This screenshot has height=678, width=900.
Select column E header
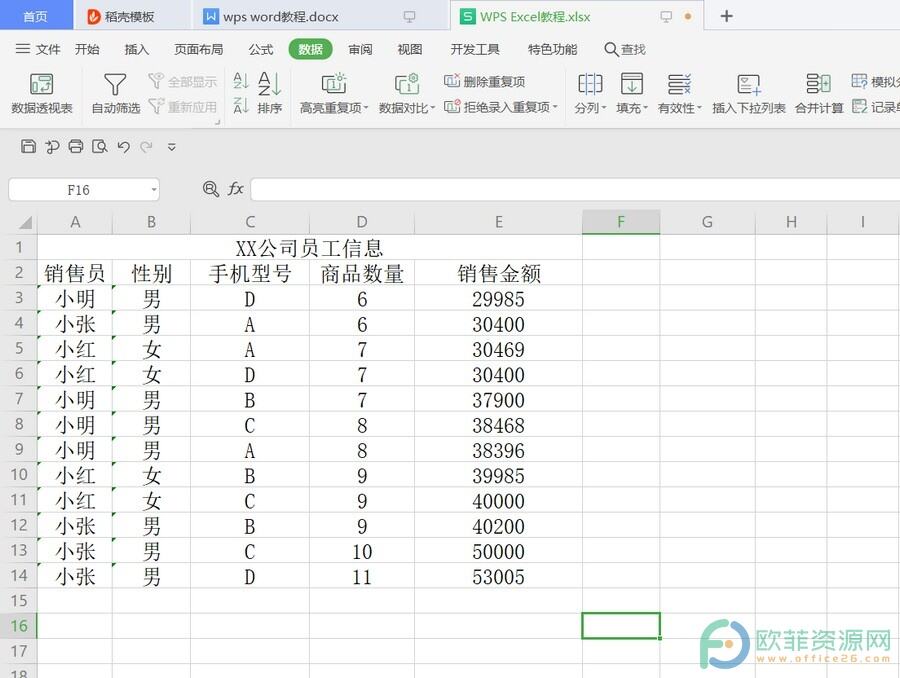pyautogui.click(x=498, y=222)
